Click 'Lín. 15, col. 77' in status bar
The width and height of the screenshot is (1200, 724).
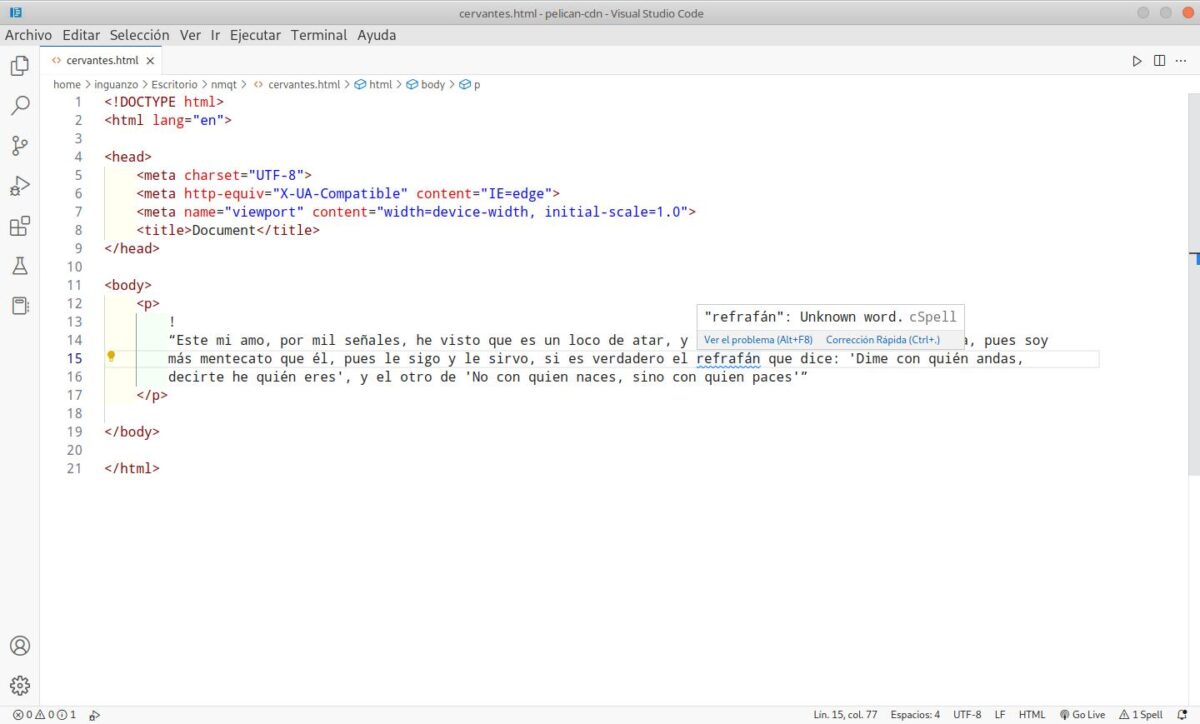[845, 715]
